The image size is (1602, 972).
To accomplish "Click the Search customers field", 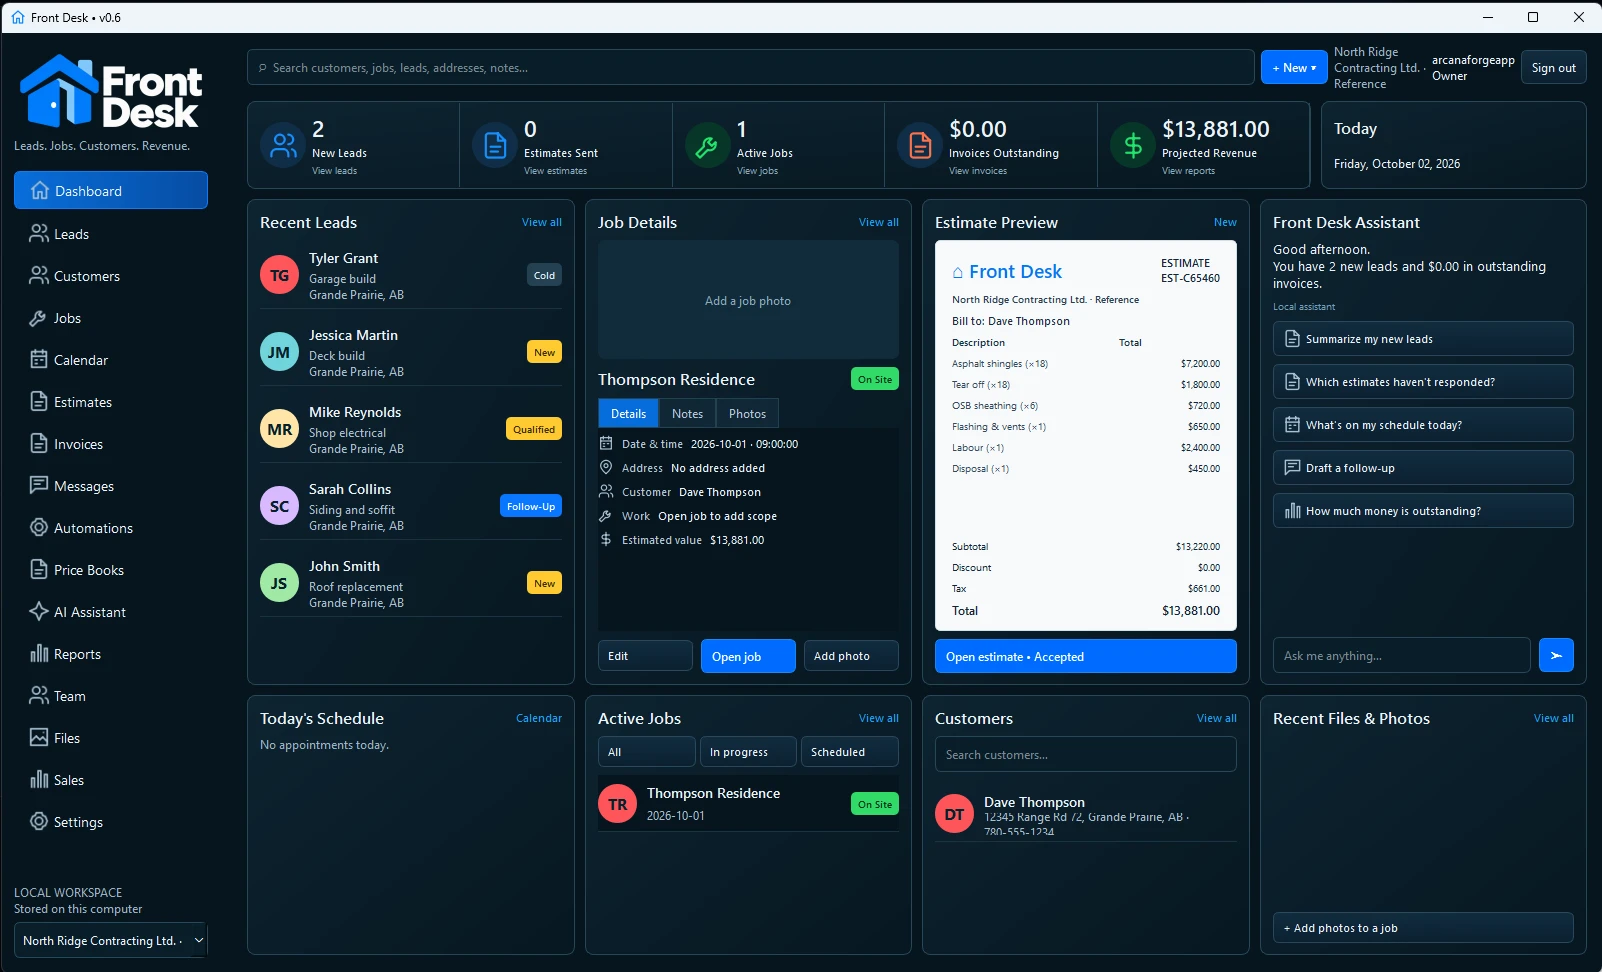I will pos(1086,754).
